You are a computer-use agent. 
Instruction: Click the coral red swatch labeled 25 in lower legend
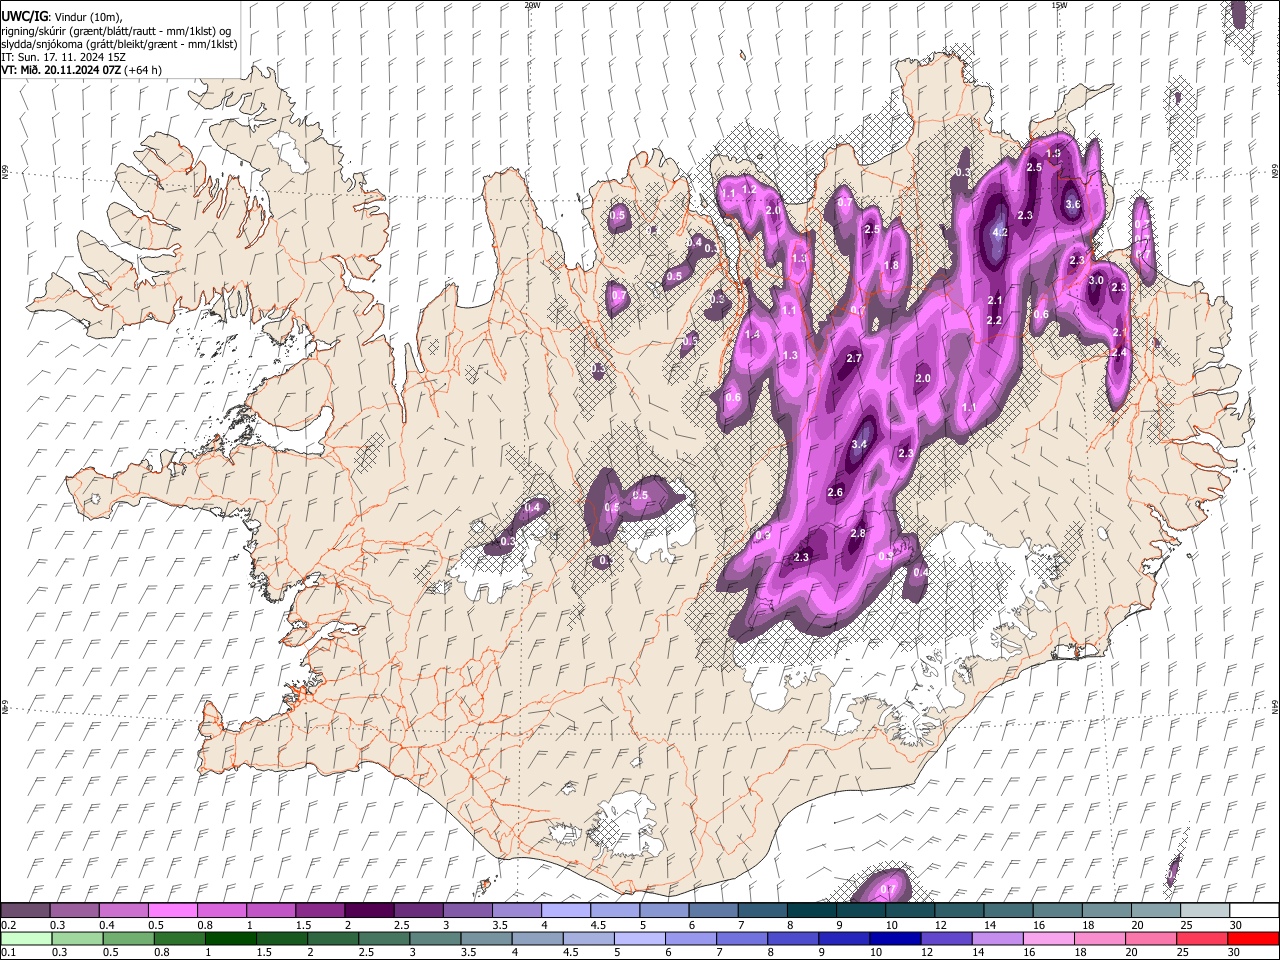coord(1201,939)
